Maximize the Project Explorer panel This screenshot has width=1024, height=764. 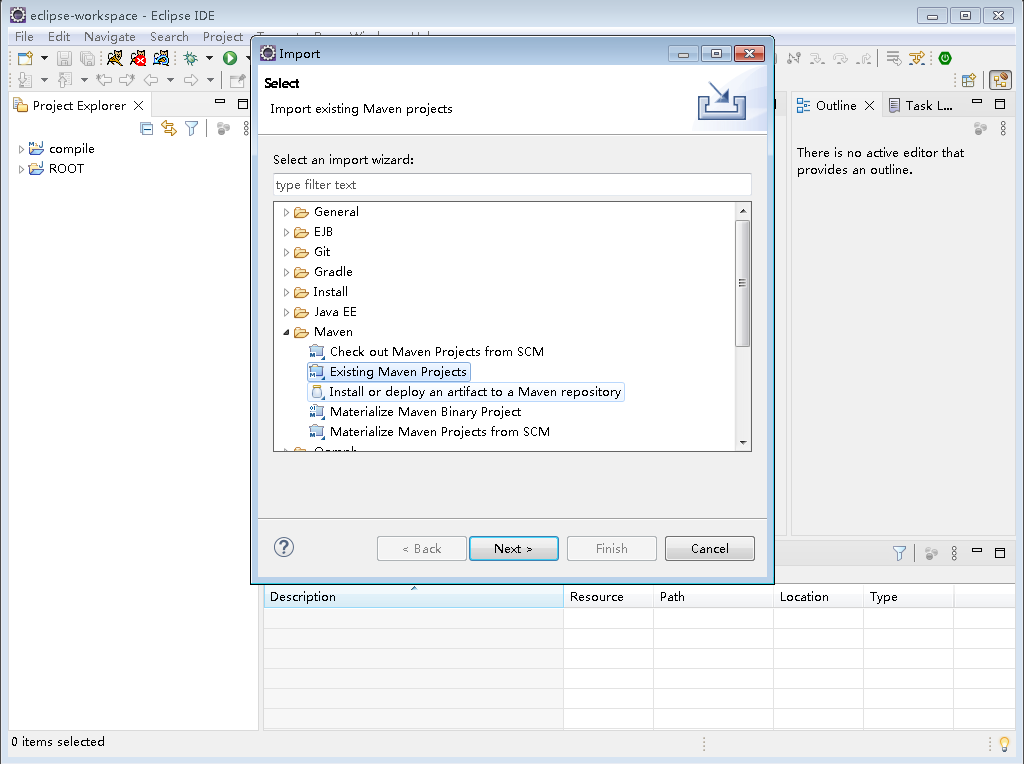tap(243, 104)
